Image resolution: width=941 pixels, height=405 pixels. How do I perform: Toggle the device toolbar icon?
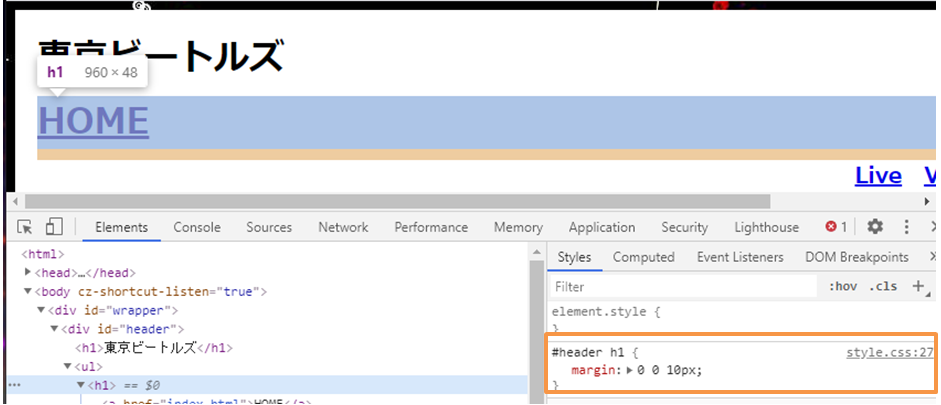click(x=54, y=227)
